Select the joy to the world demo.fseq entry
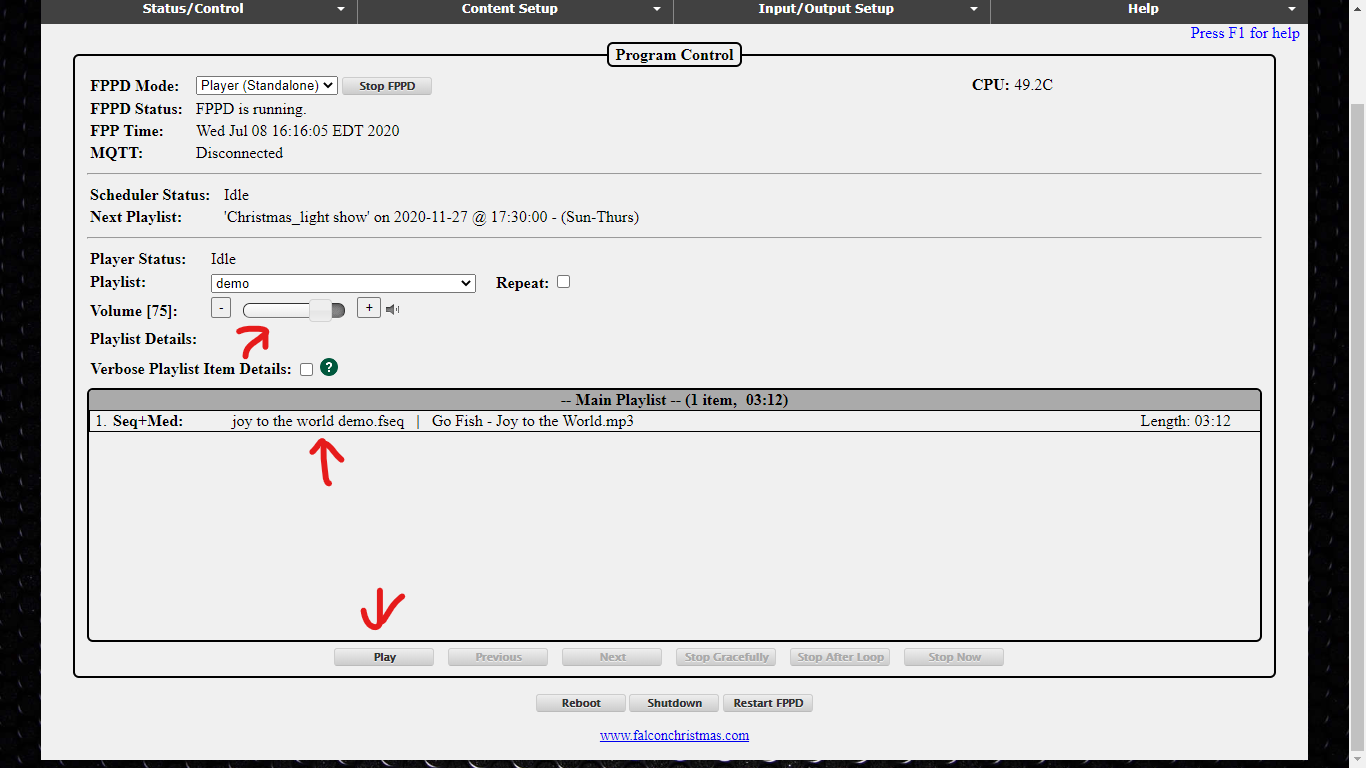 pos(318,421)
